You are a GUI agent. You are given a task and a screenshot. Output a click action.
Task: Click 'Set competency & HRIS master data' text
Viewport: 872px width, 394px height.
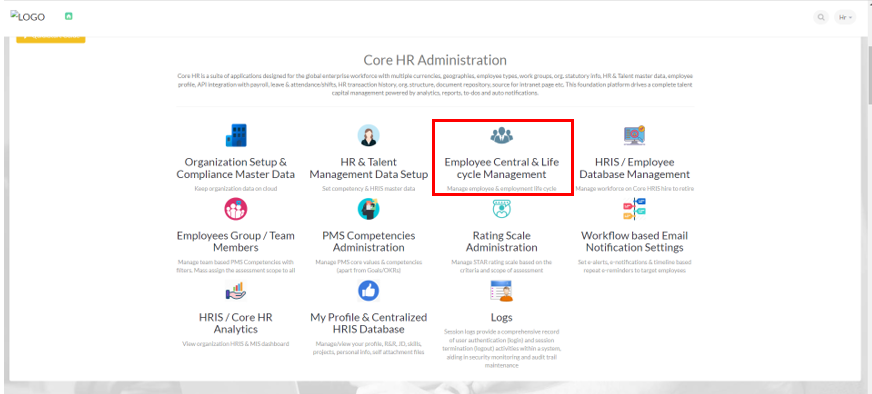pos(368,189)
